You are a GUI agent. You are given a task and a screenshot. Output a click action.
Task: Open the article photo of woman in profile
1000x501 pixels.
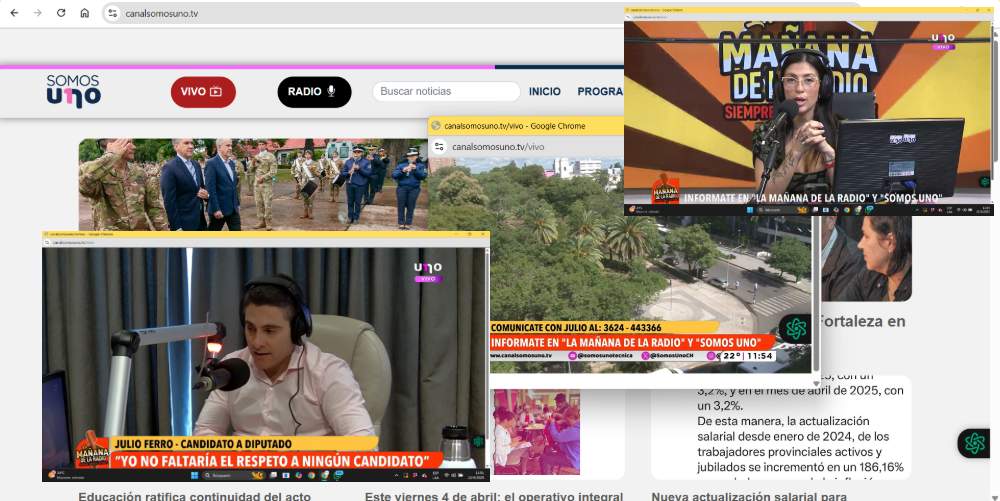tap(866, 258)
